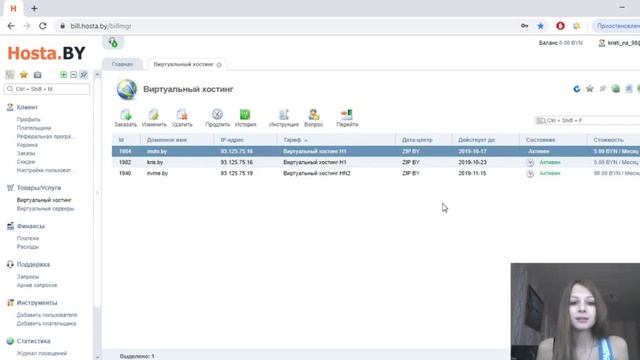Image resolution: width=640 pixels, height=360 pixels.
Task: Open Корзина in sidebar
Action: click(x=27, y=145)
